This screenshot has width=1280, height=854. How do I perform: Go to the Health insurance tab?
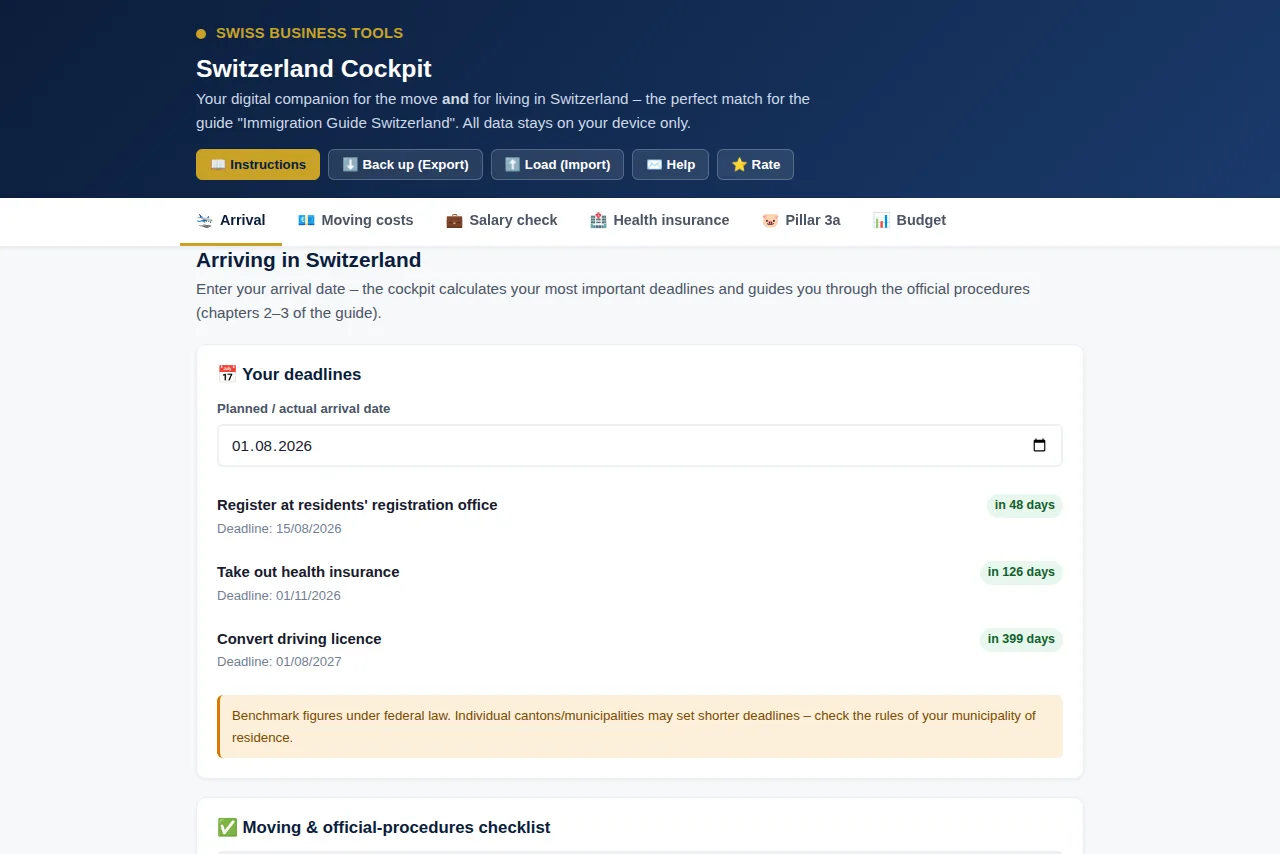click(660, 221)
